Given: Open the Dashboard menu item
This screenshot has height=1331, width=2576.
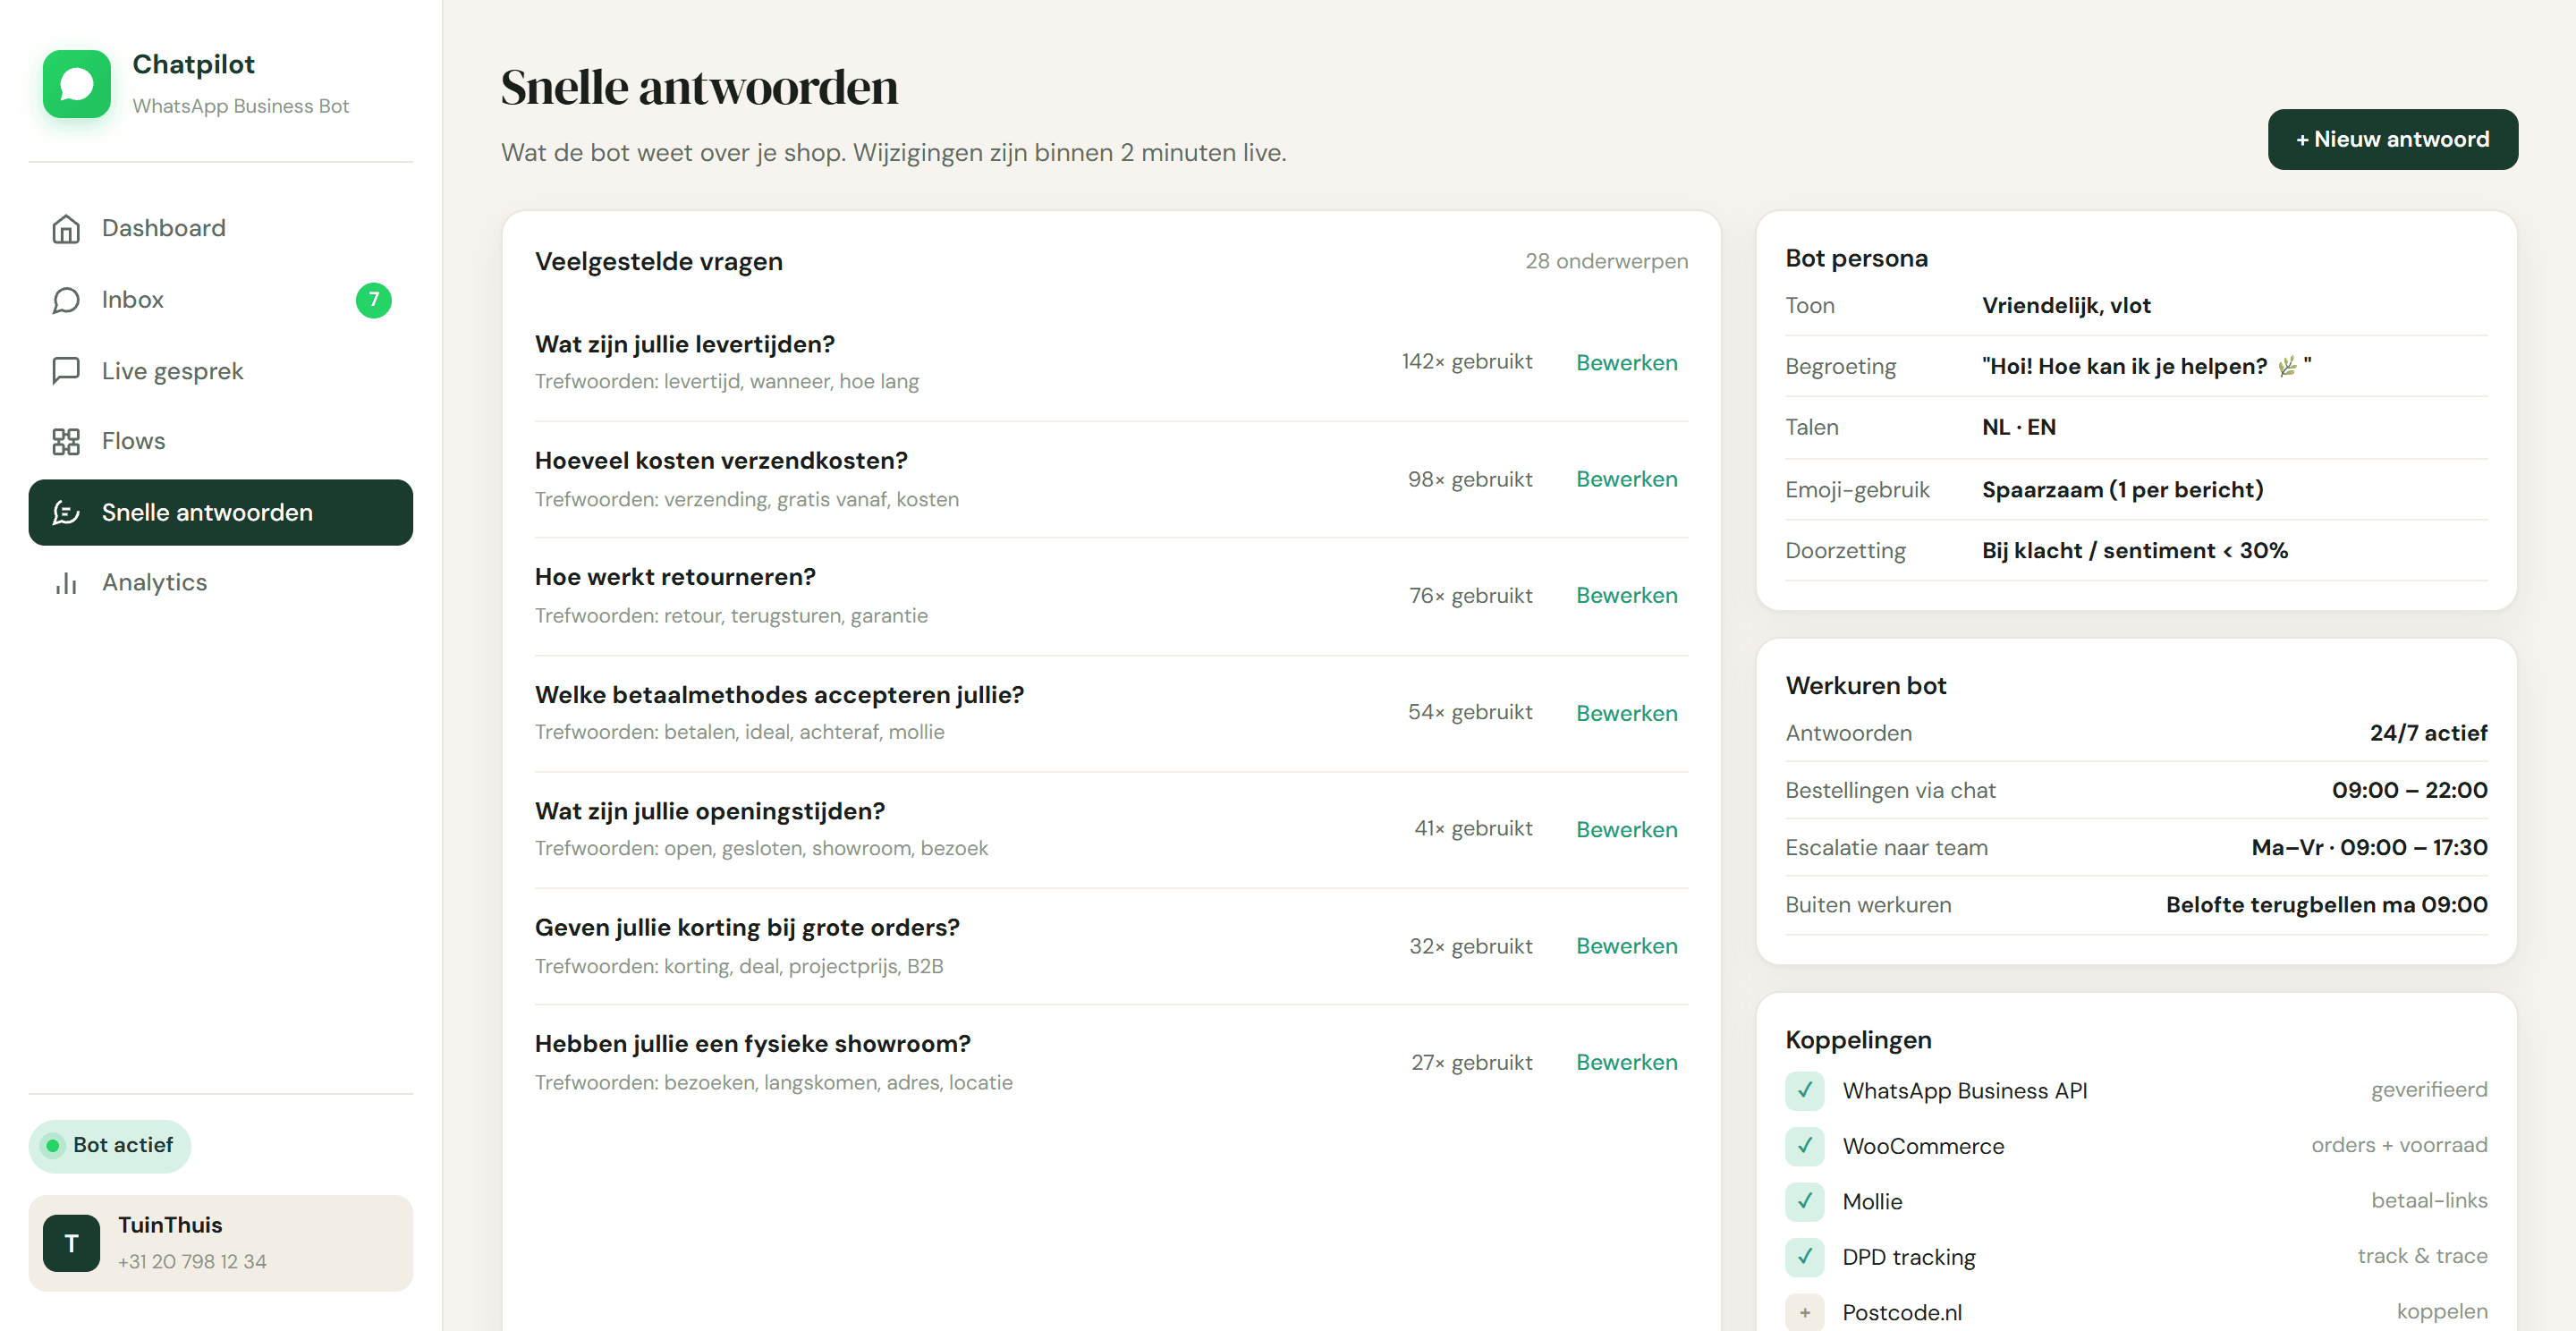Looking at the screenshot, I should pyautogui.click(x=221, y=229).
